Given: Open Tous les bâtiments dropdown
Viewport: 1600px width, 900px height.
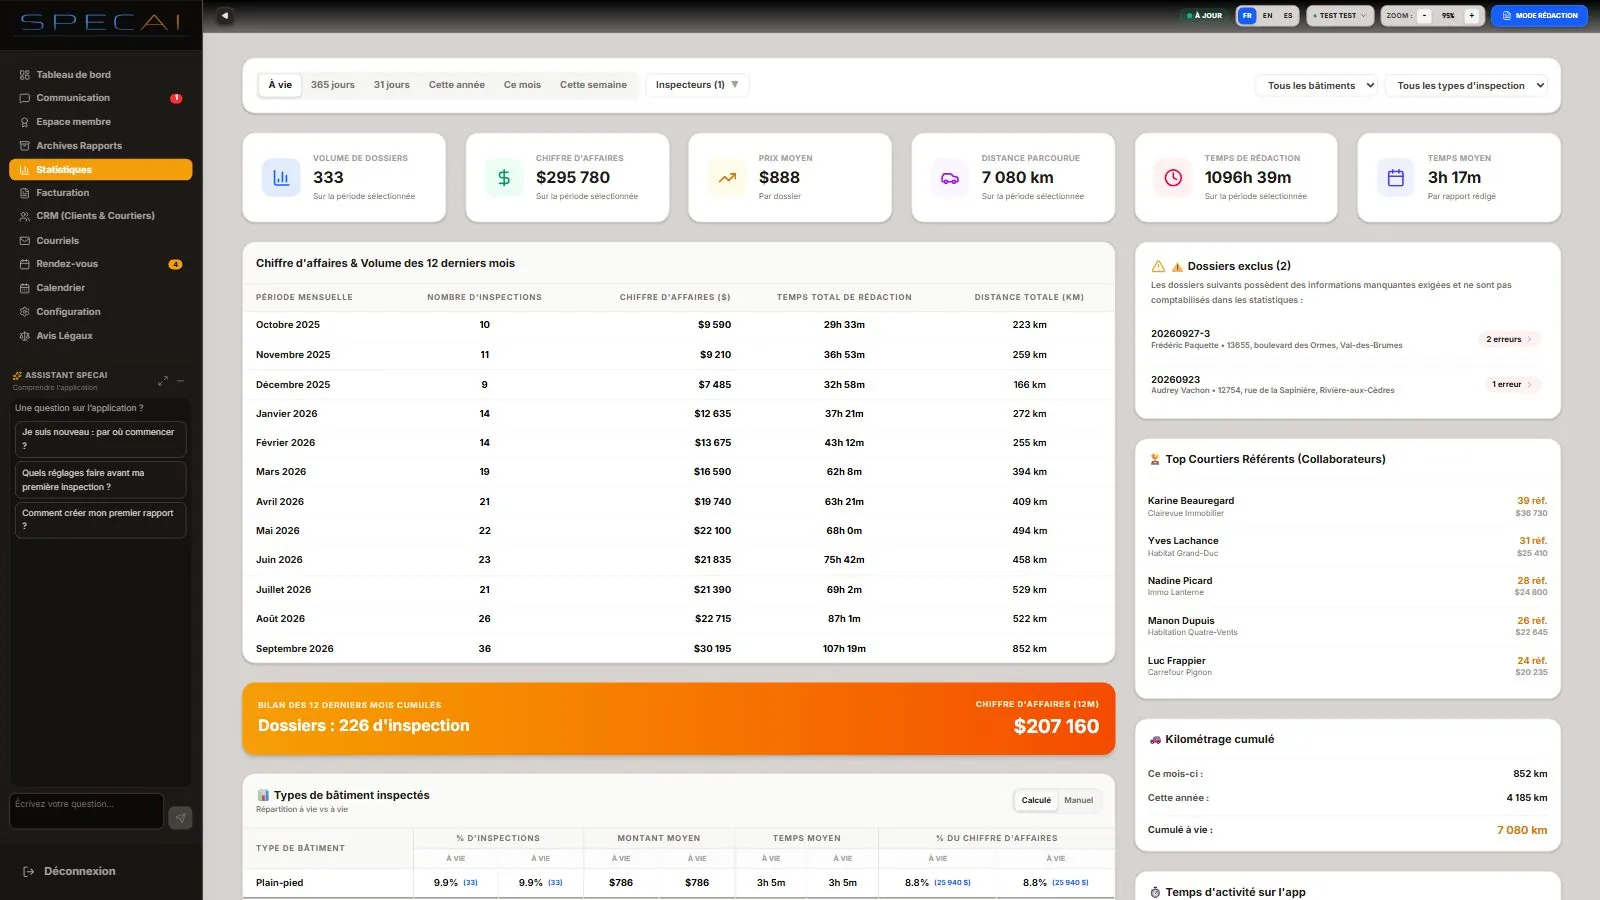Looking at the screenshot, I should (1317, 86).
